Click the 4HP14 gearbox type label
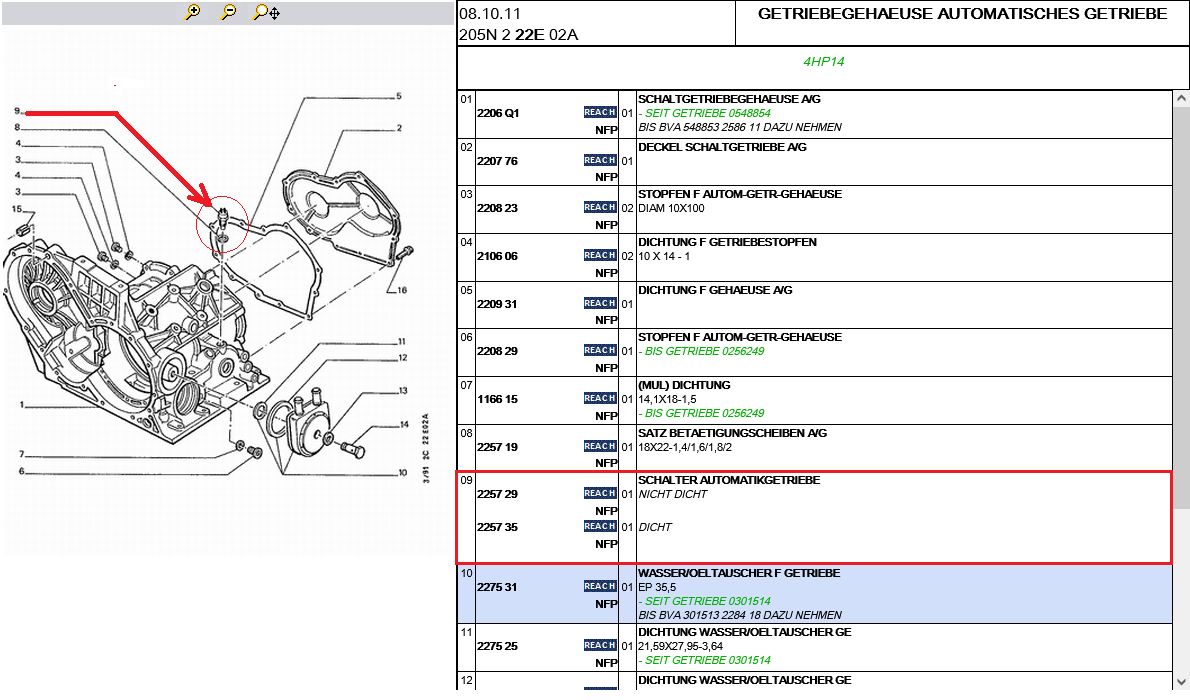This screenshot has height=700, width=1190. (x=823, y=62)
